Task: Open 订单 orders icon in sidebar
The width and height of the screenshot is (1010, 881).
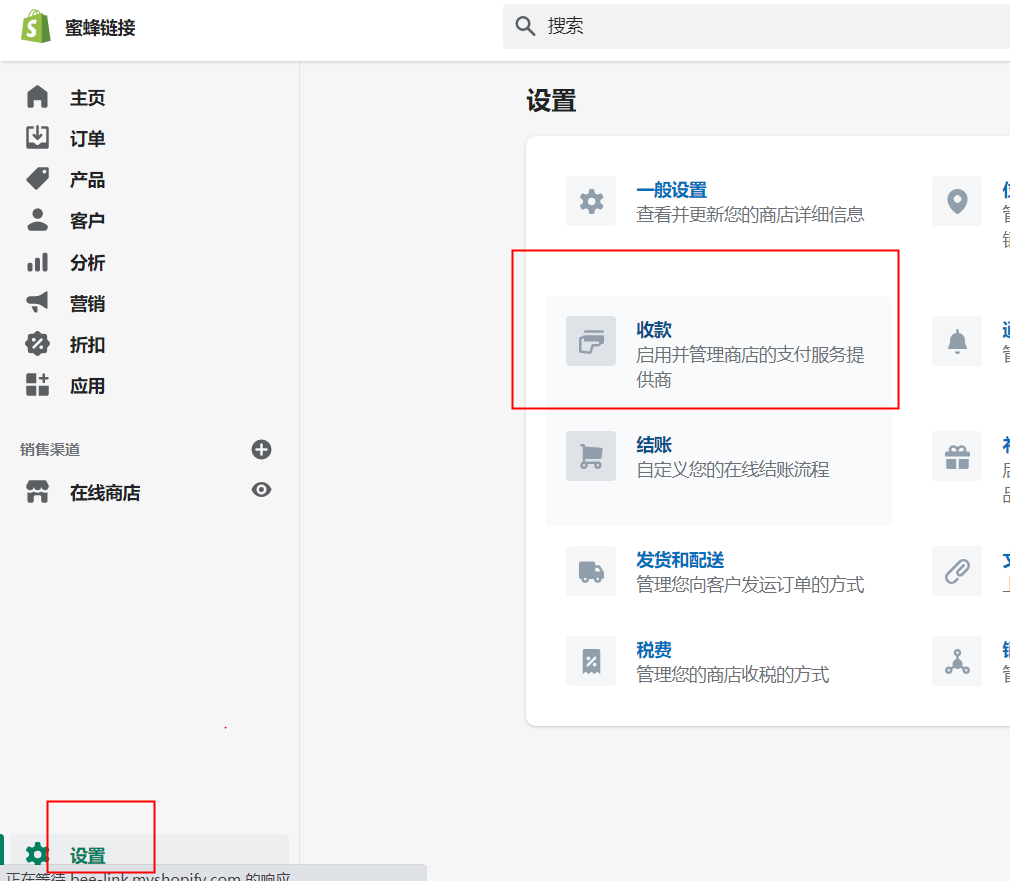Action: pyautogui.click(x=37, y=137)
